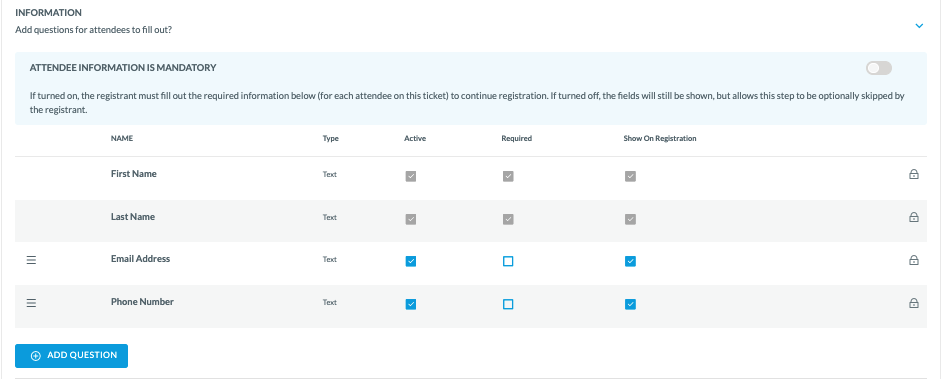Click 'Add questions for attendees to fill out?' text
The image size is (943, 379).
pyautogui.click(x=94, y=29)
